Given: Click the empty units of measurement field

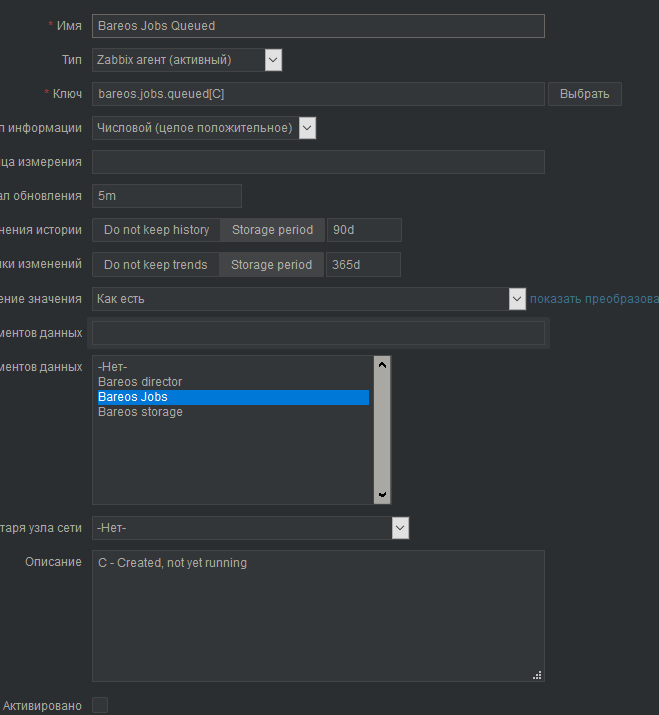Looking at the screenshot, I should [318, 162].
